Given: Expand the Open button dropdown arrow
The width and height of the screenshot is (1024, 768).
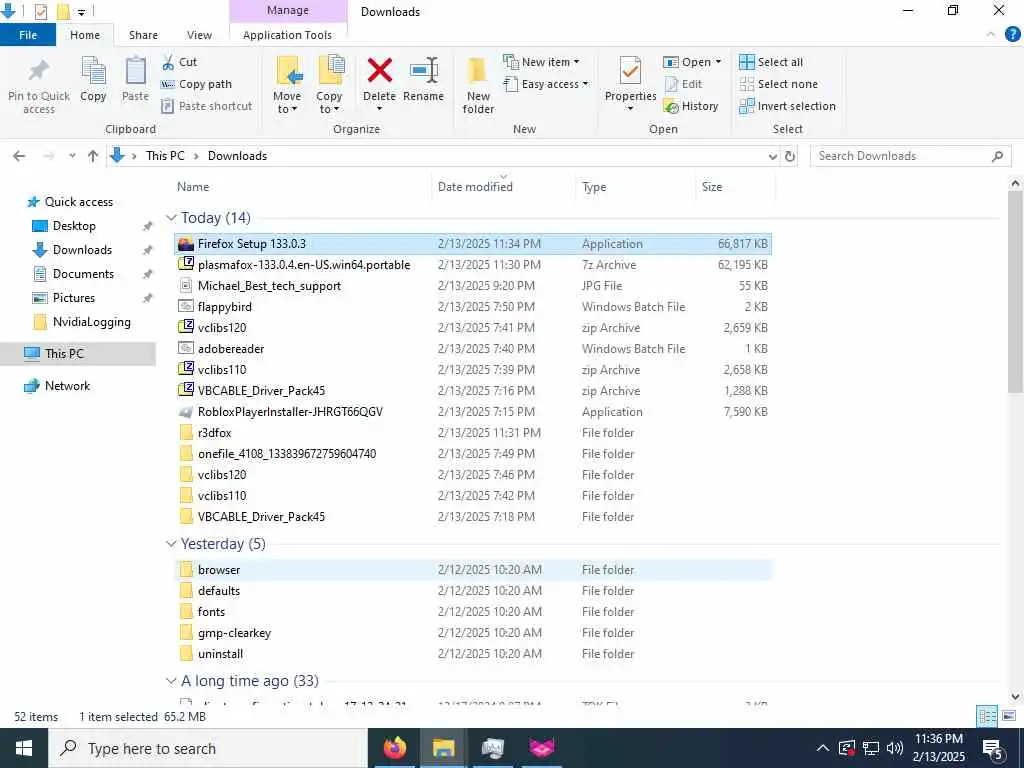Looking at the screenshot, I should (x=718, y=62).
